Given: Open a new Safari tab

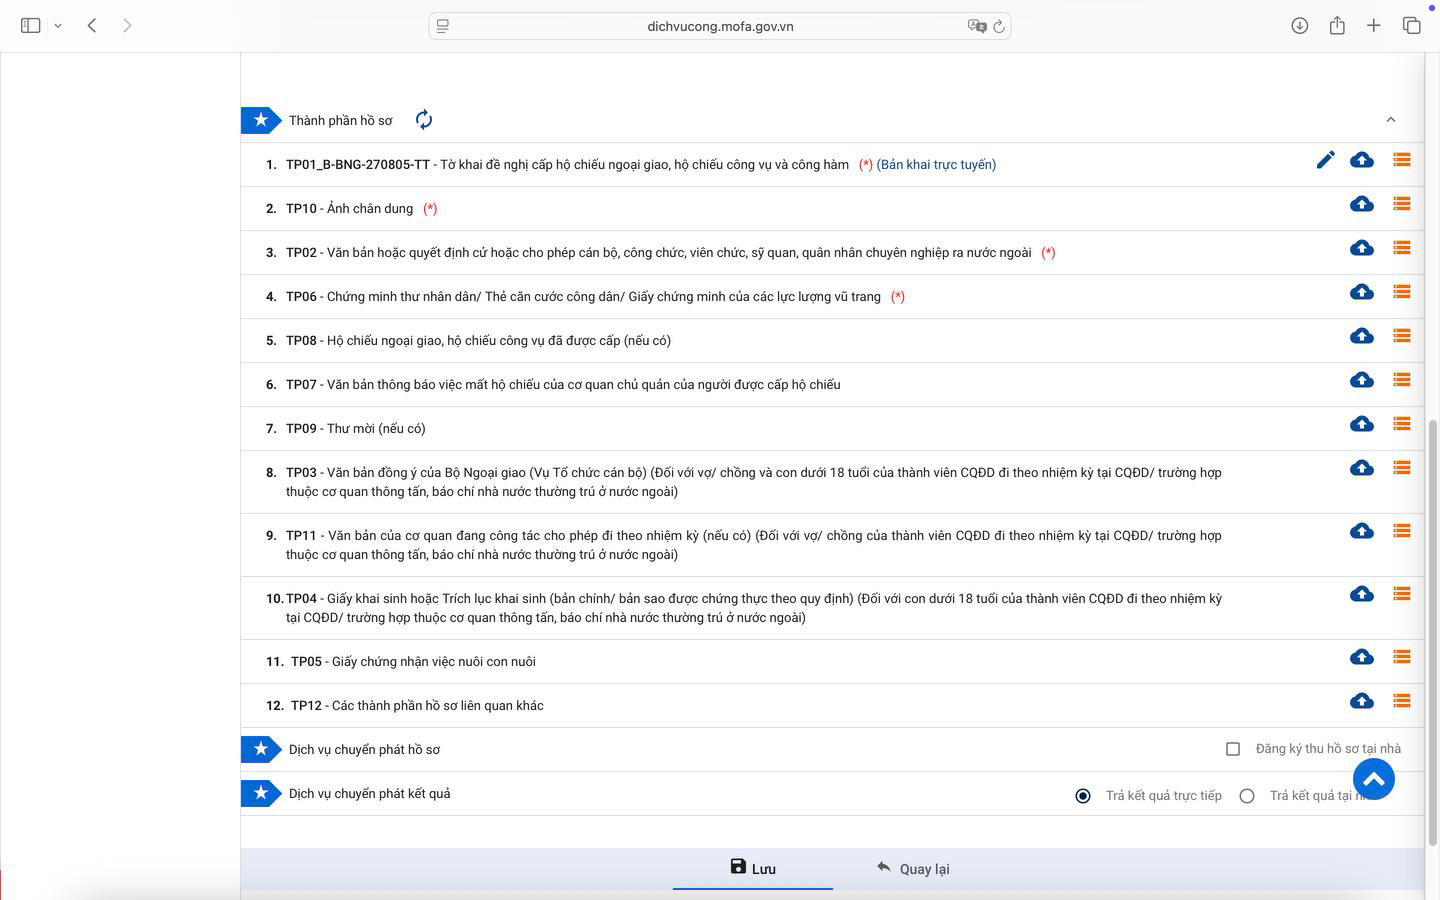Looking at the screenshot, I should point(1373,26).
